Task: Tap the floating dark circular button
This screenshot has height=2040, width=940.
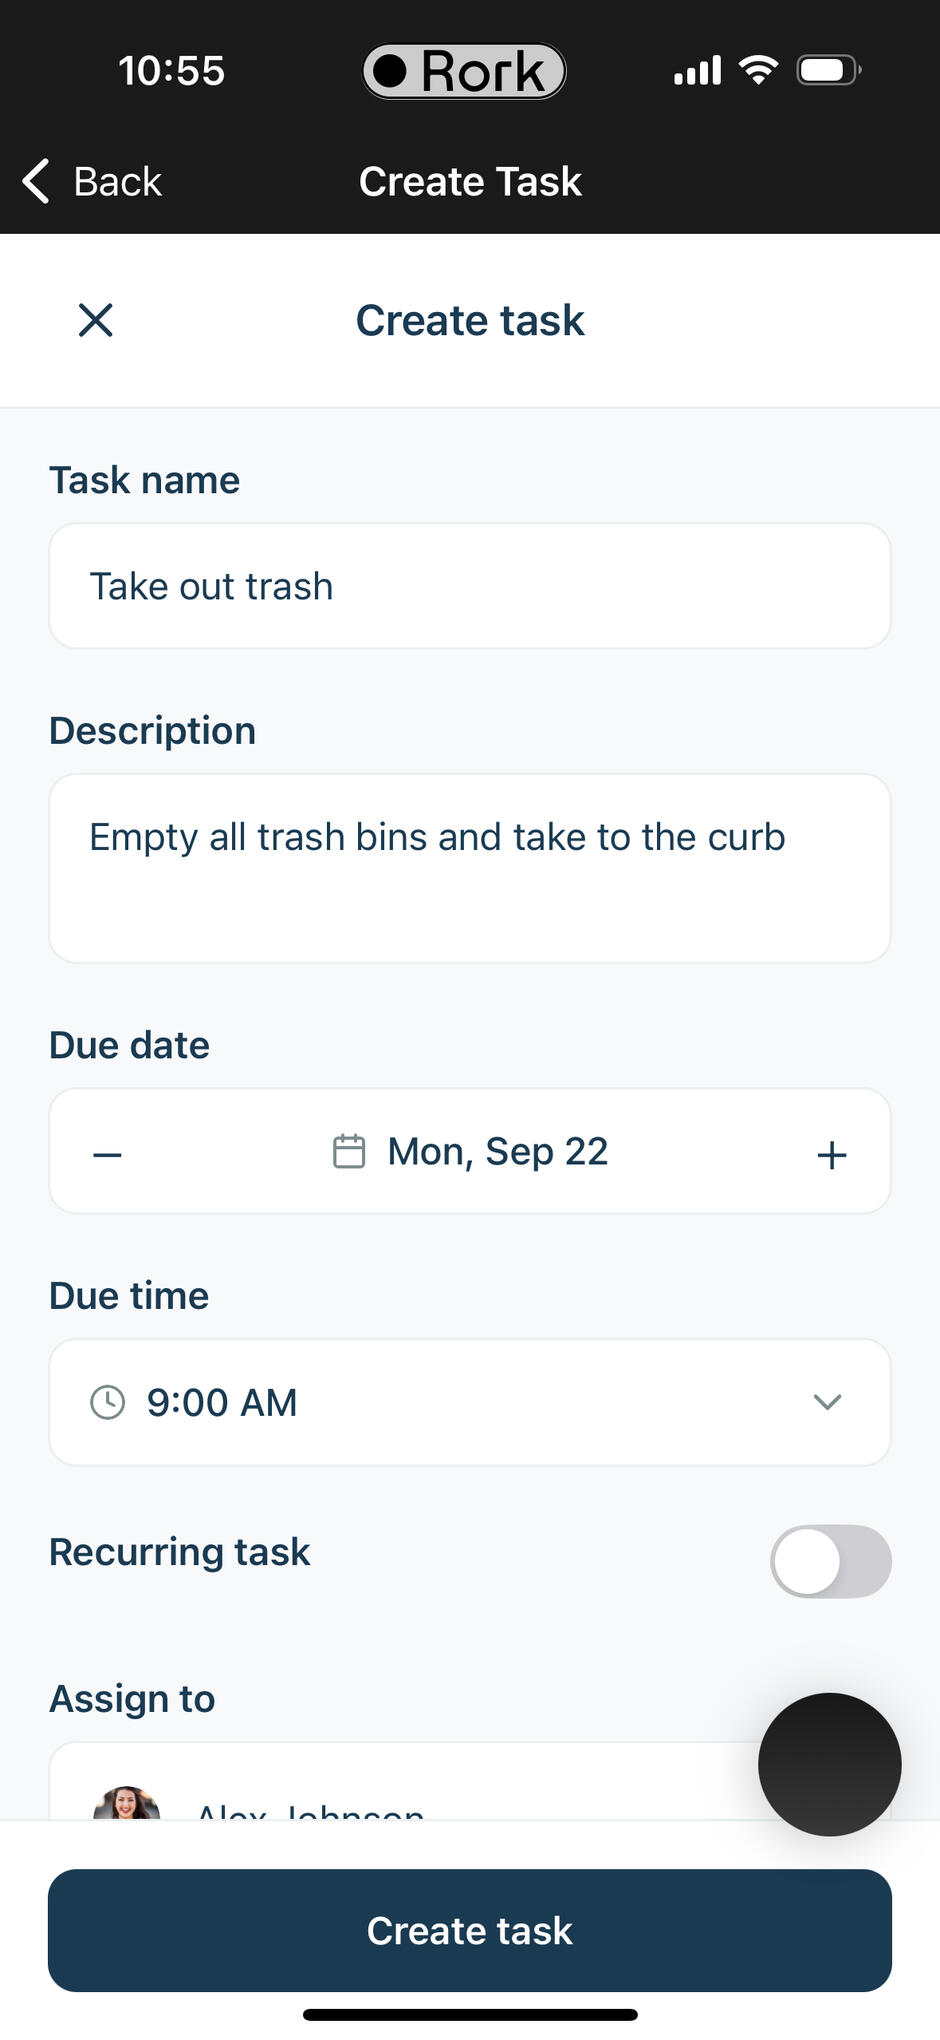Action: click(x=829, y=1764)
